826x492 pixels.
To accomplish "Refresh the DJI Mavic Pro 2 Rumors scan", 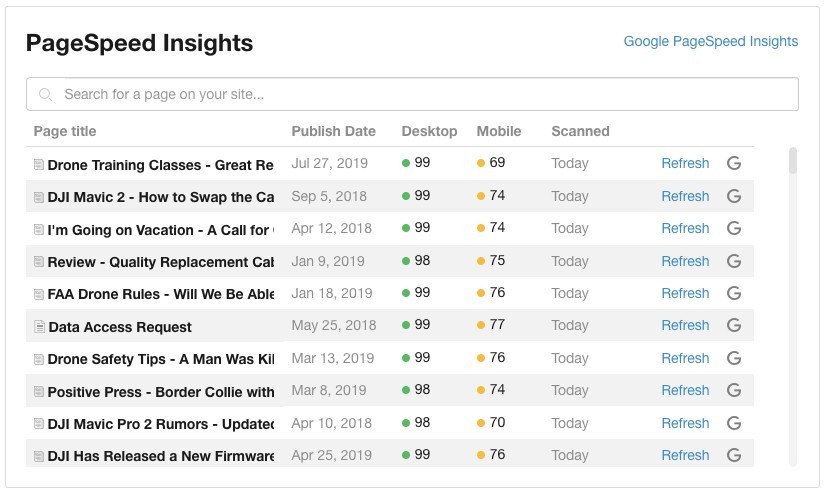I will (685, 423).
